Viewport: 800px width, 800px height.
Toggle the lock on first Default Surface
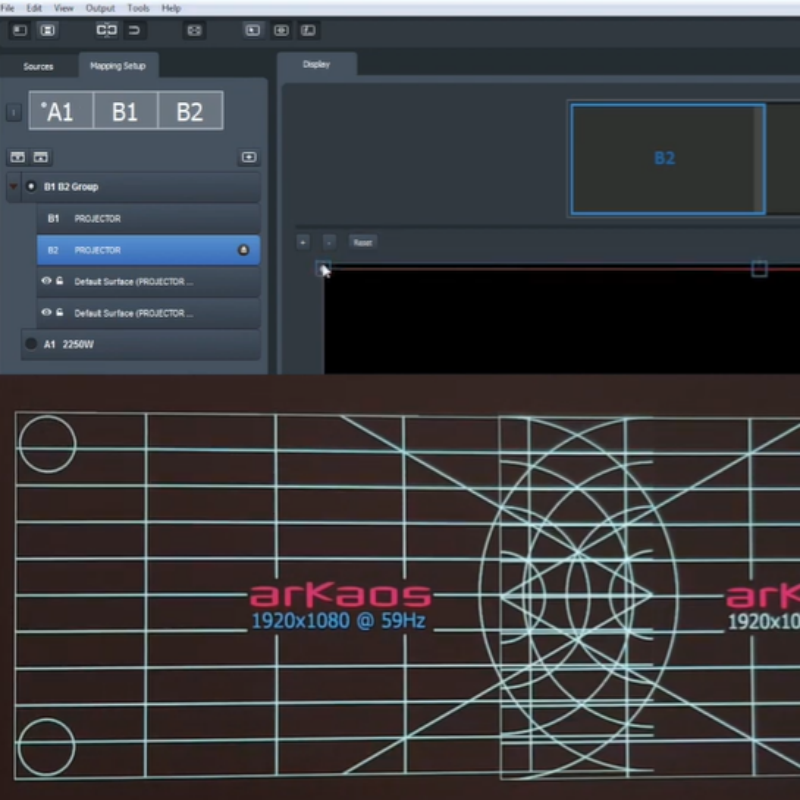(x=60, y=282)
